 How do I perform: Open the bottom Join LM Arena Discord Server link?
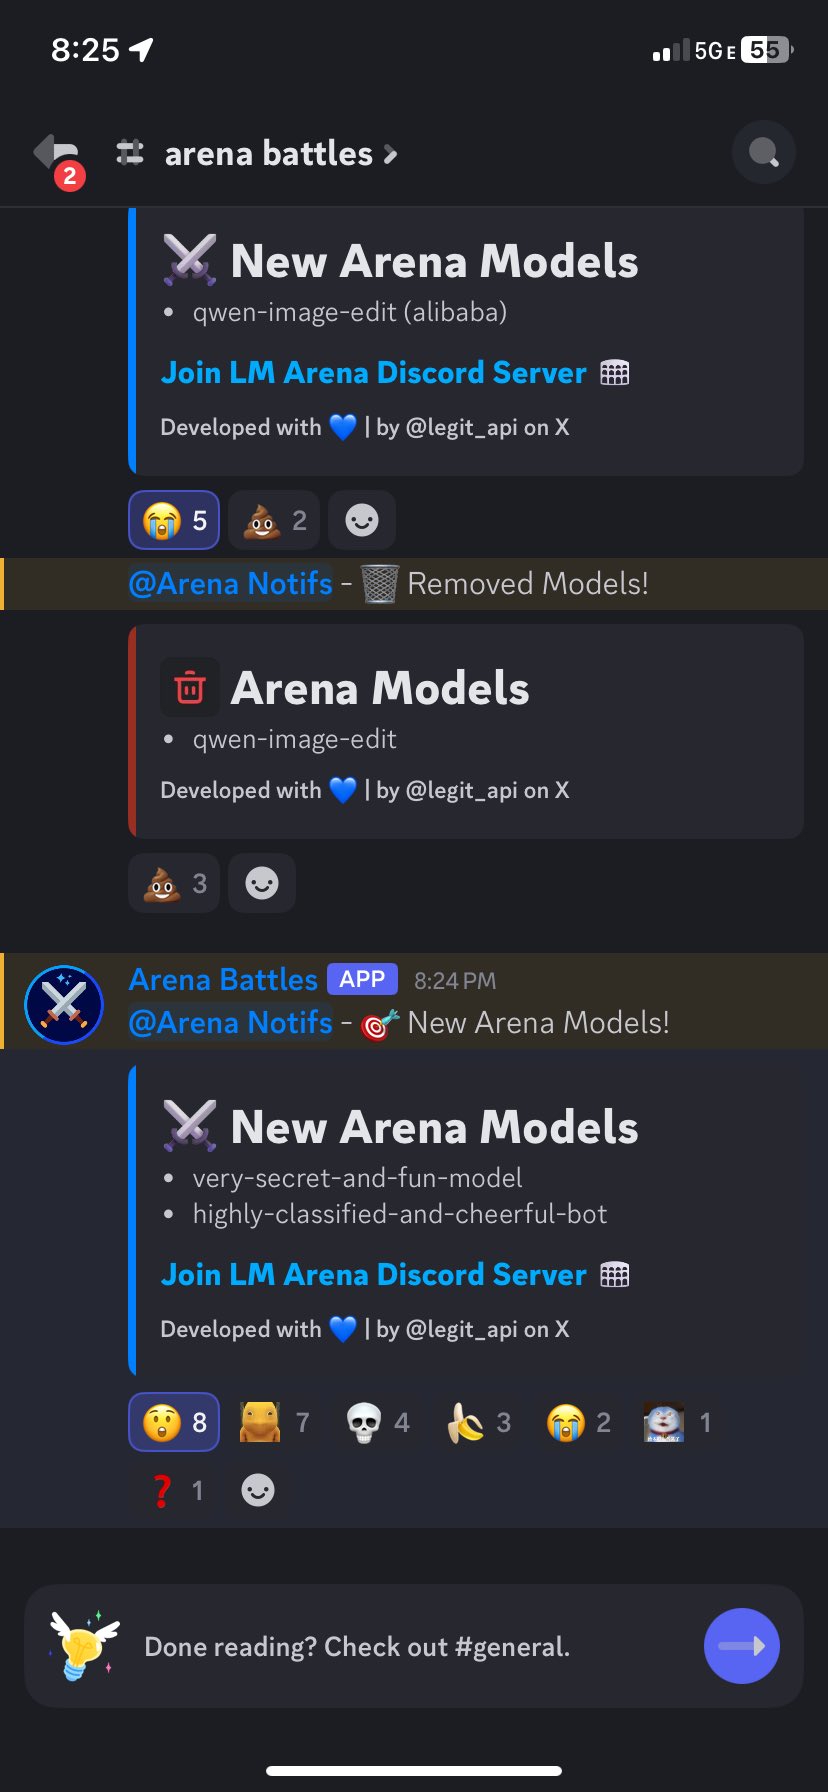(374, 1275)
